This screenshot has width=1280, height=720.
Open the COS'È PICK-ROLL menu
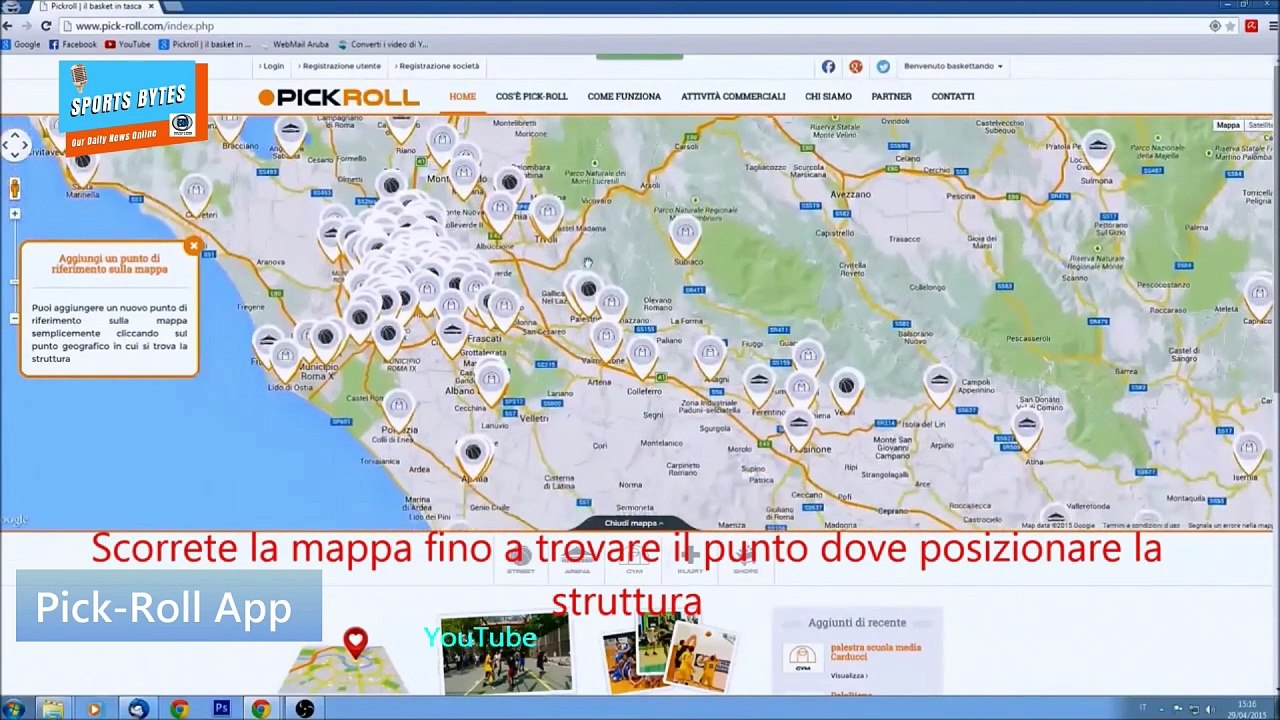click(x=531, y=97)
